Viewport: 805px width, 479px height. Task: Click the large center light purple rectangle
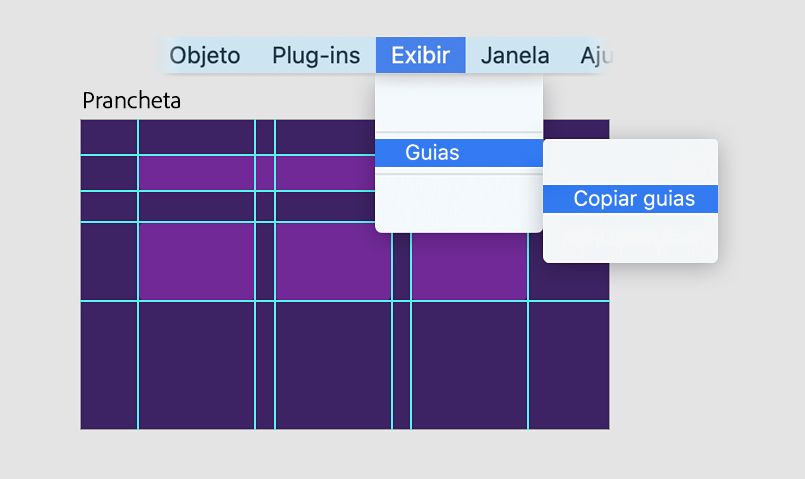[x=333, y=261]
